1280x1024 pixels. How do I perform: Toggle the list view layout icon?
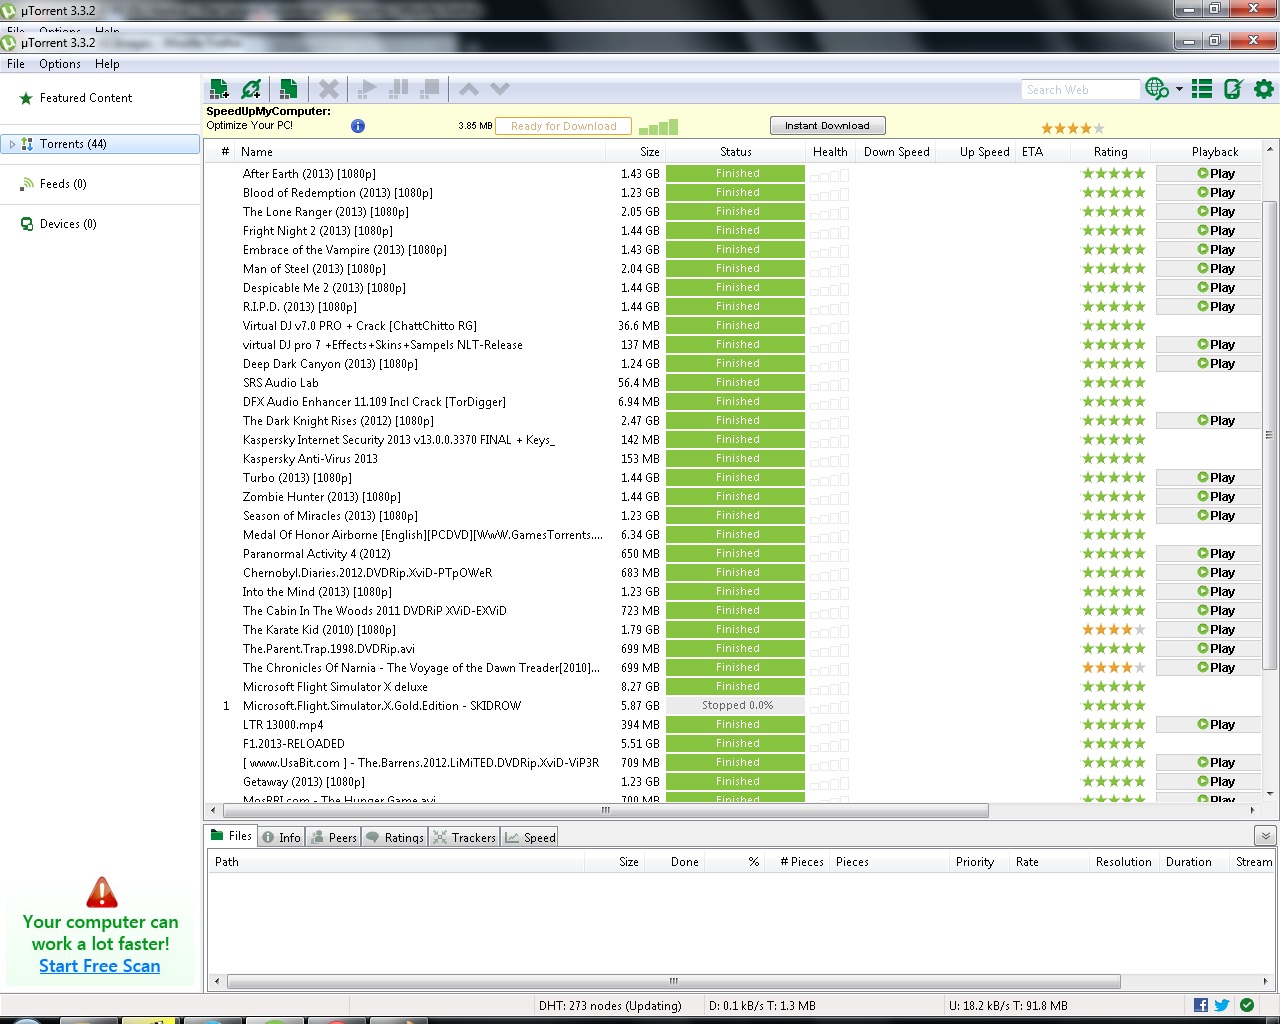click(1202, 89)
